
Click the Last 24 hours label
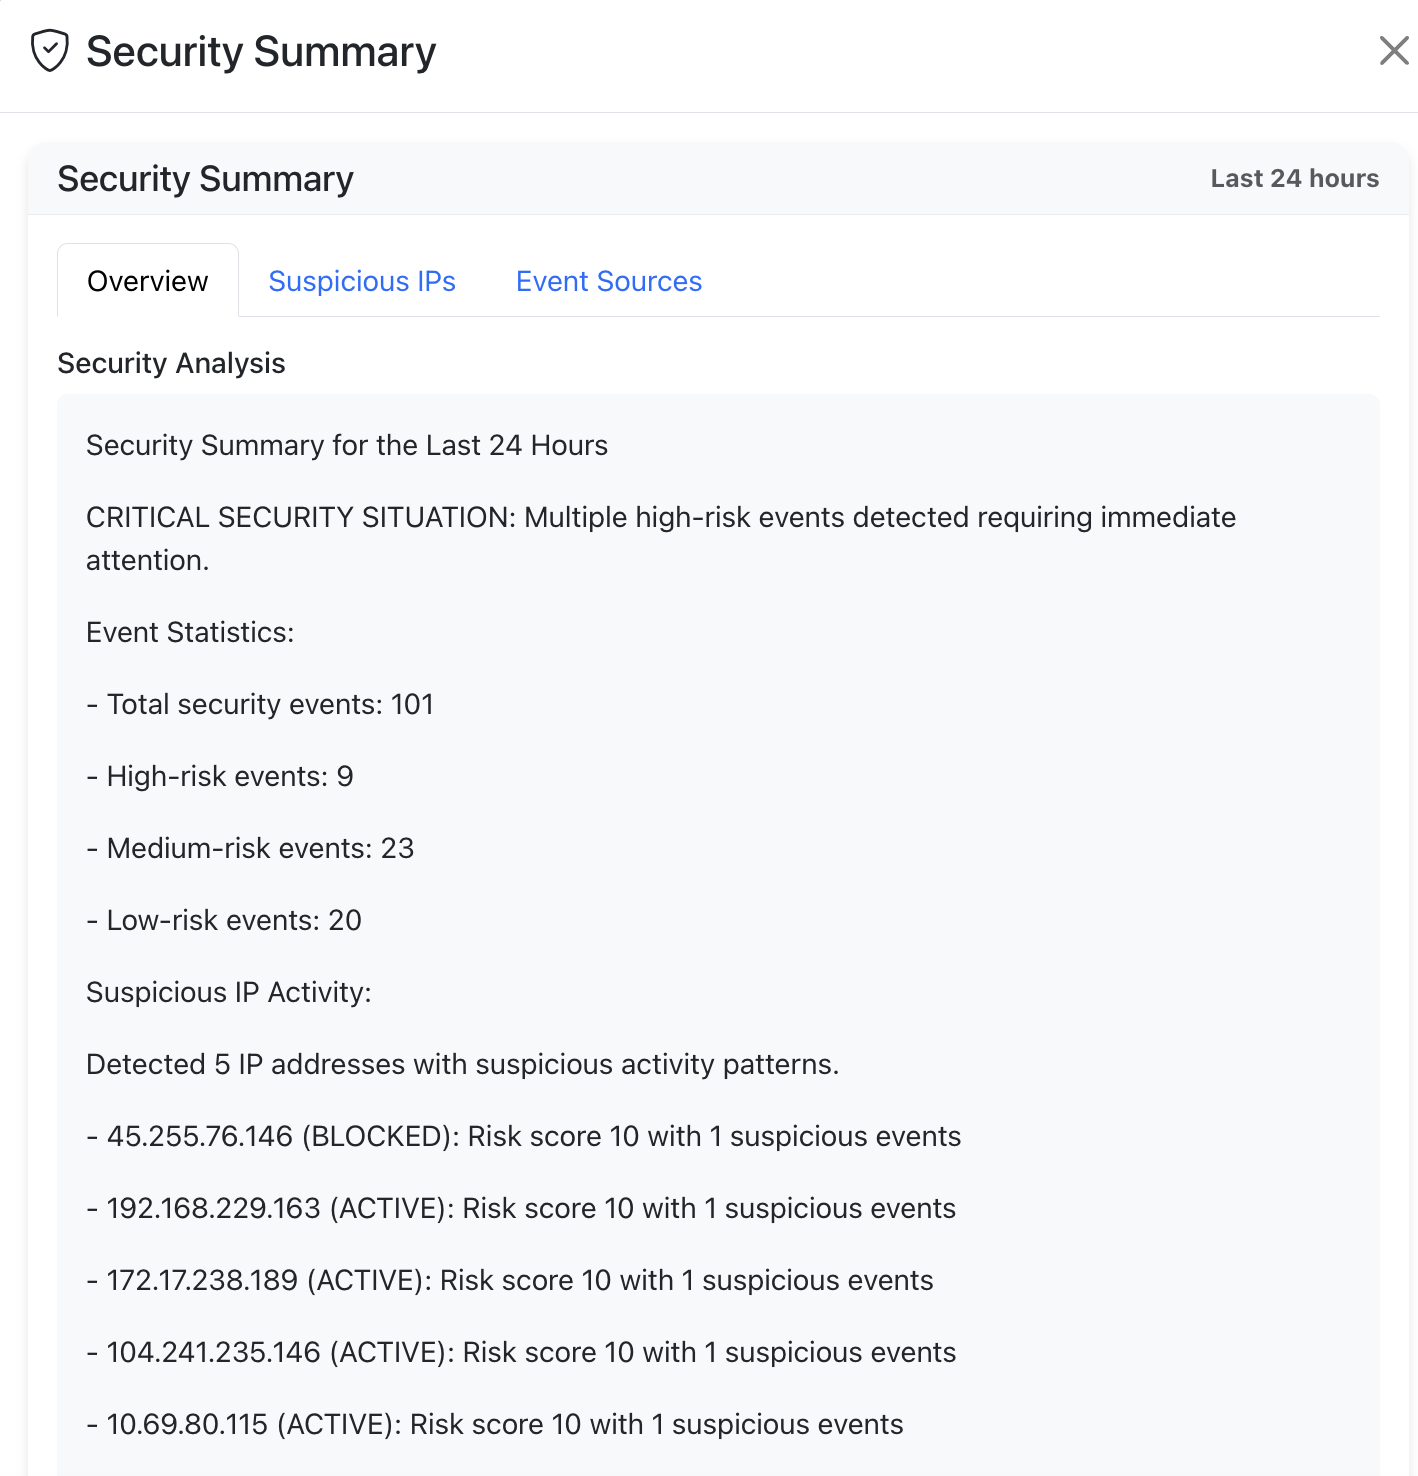[x=1294, y=178]
